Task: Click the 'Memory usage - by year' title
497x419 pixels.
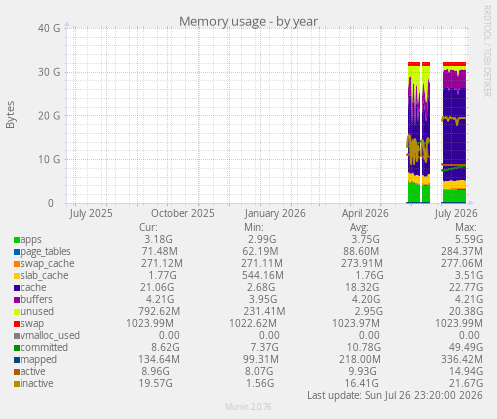Action: coord(248,22)
